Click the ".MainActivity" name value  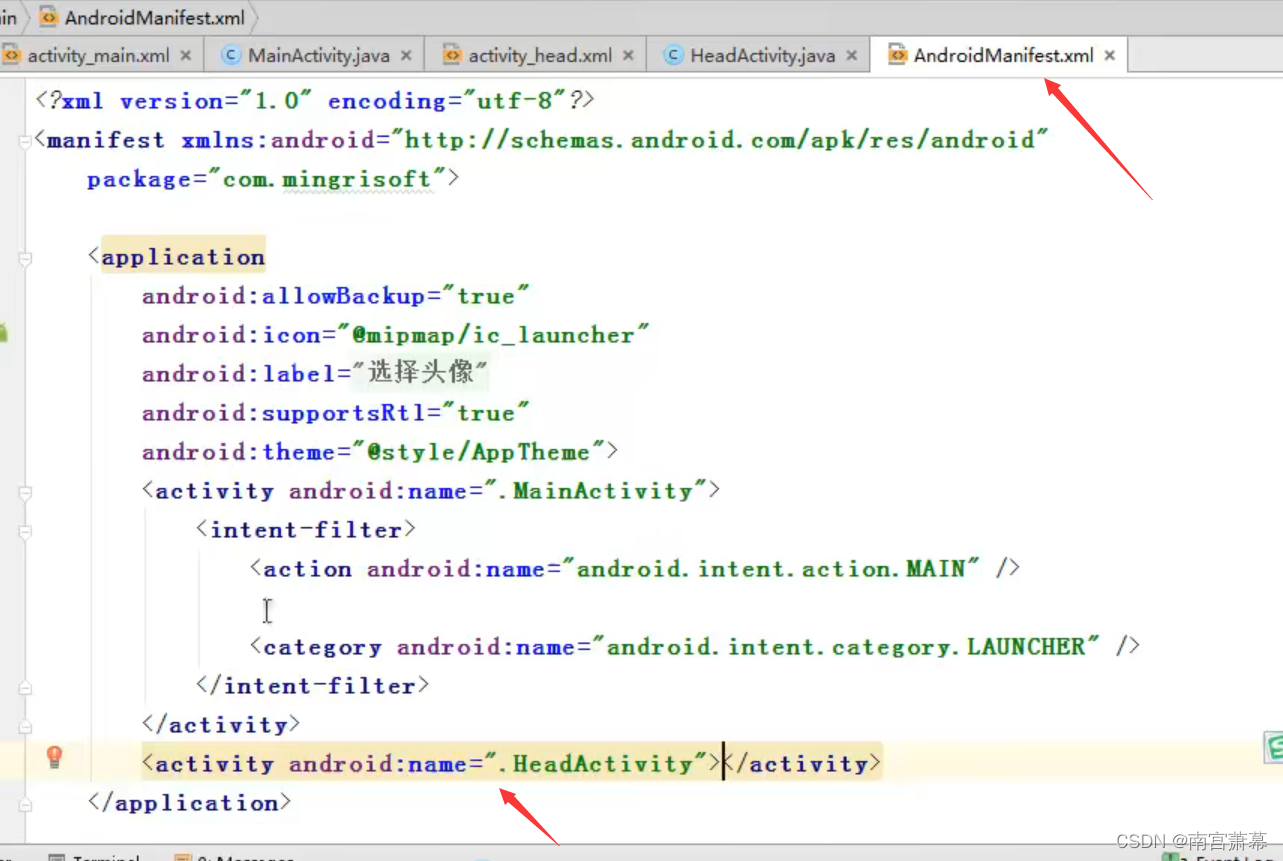[595, 492]
